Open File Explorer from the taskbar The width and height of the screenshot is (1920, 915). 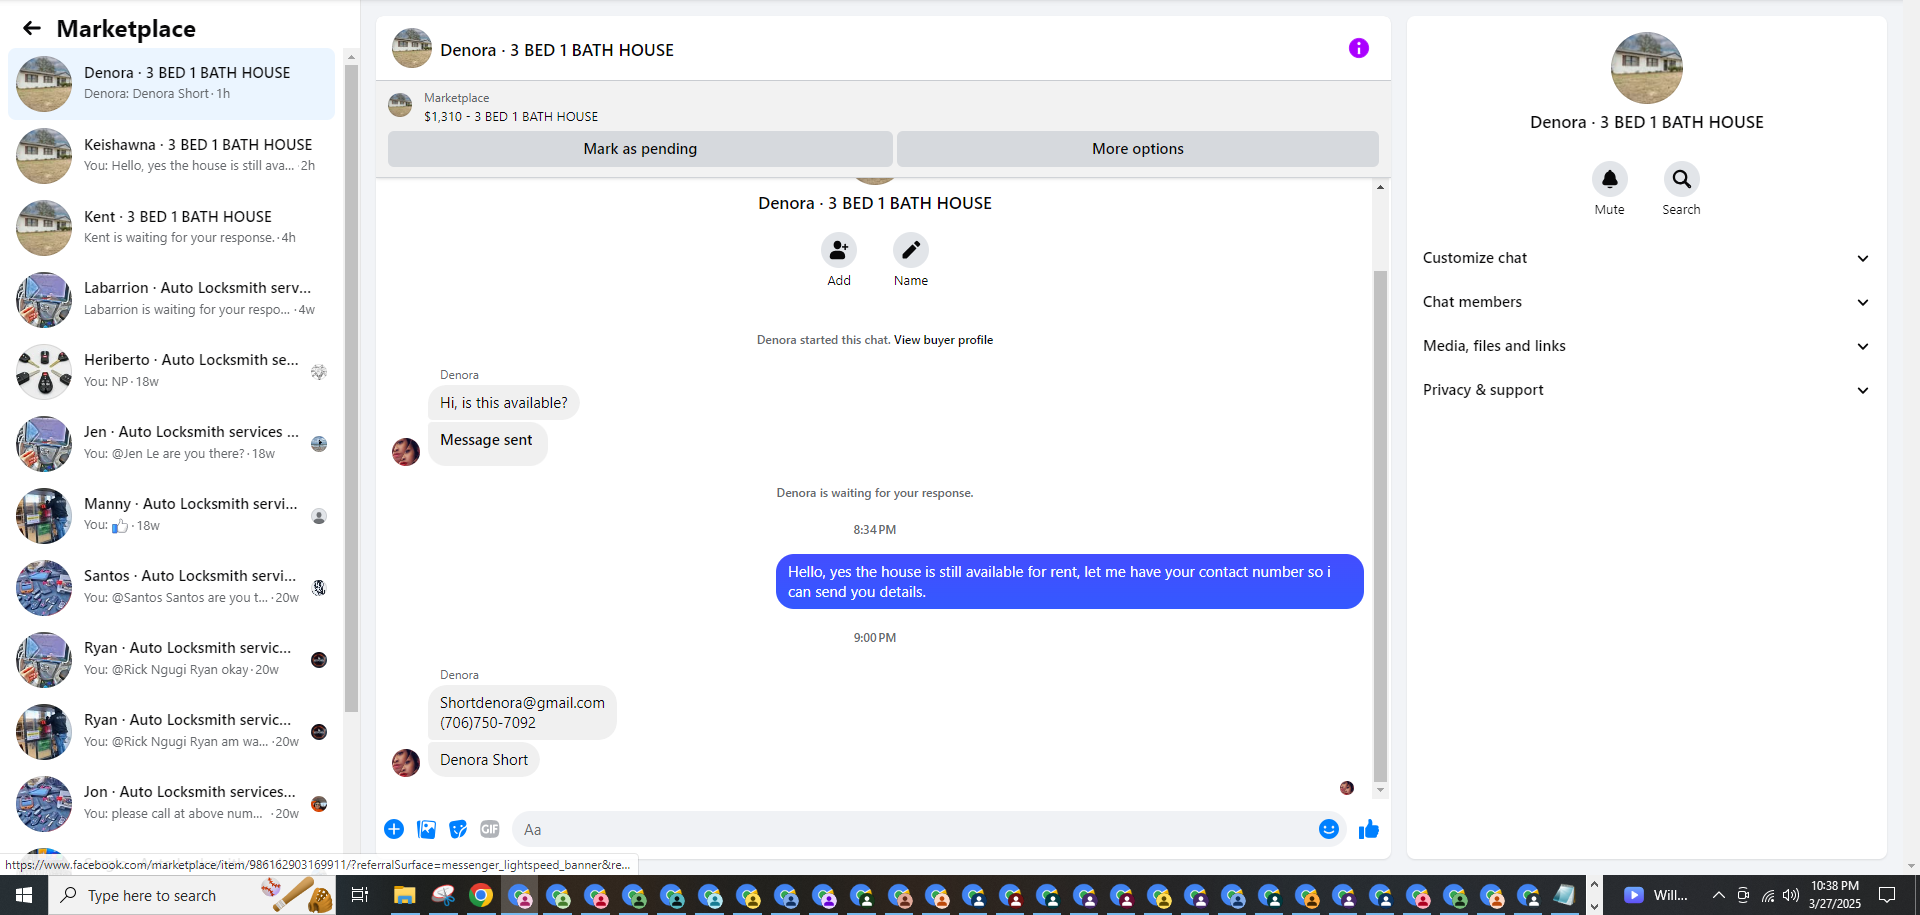pos(404,895)
